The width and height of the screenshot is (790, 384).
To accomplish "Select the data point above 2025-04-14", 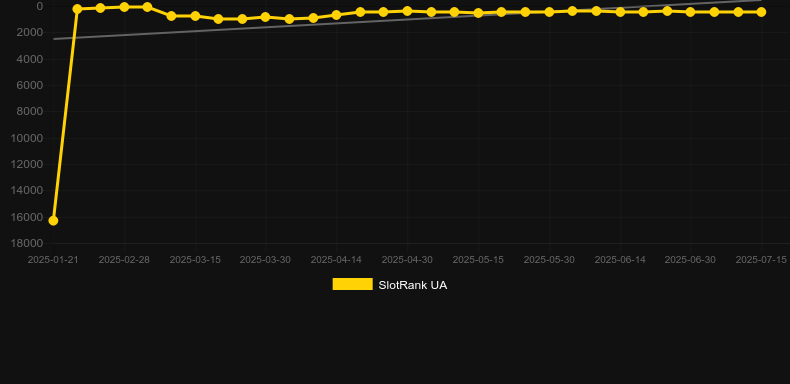I will [337, 15].
